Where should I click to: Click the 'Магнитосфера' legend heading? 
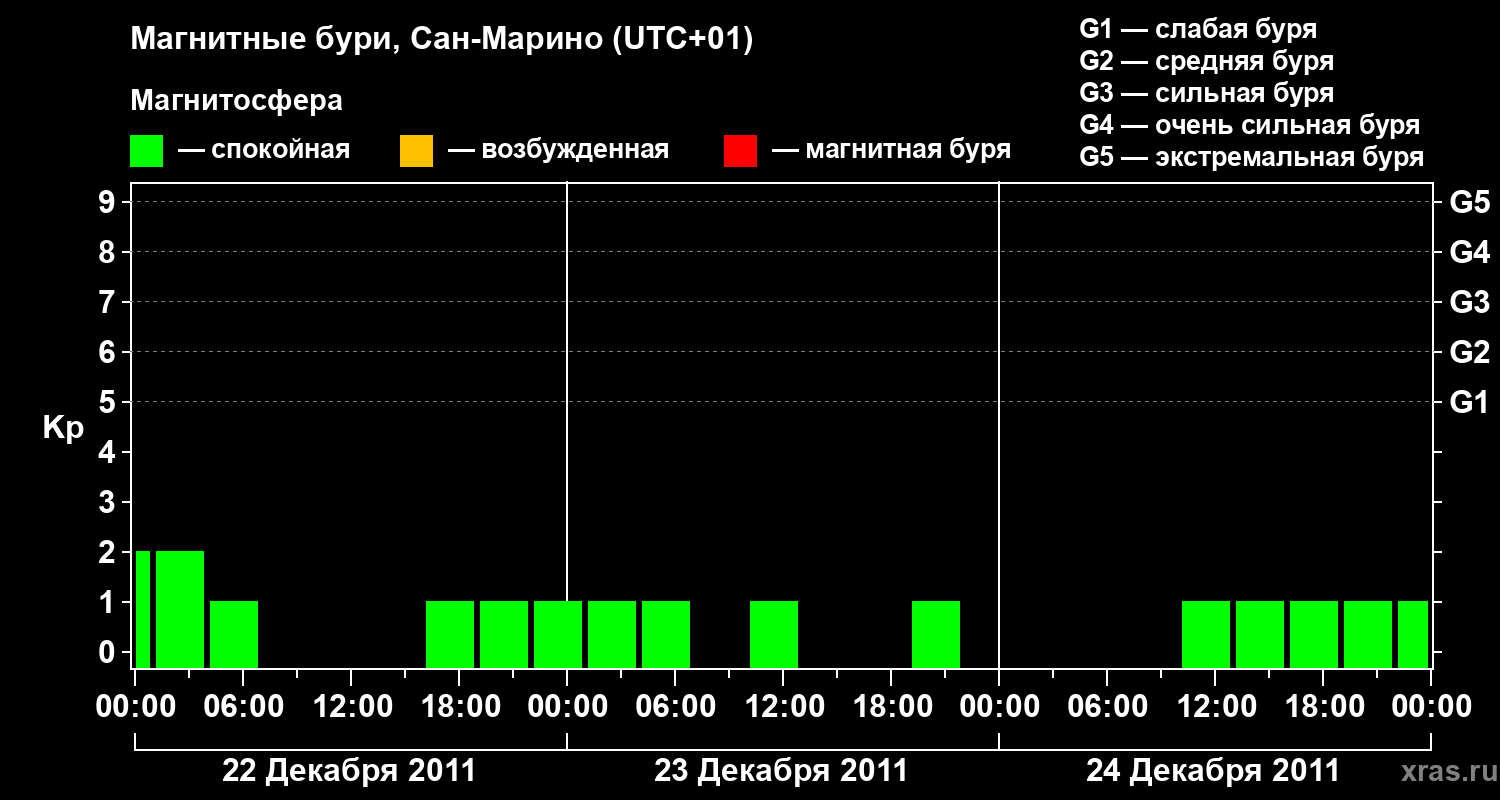pyautogui.click(x=236, y=101)
